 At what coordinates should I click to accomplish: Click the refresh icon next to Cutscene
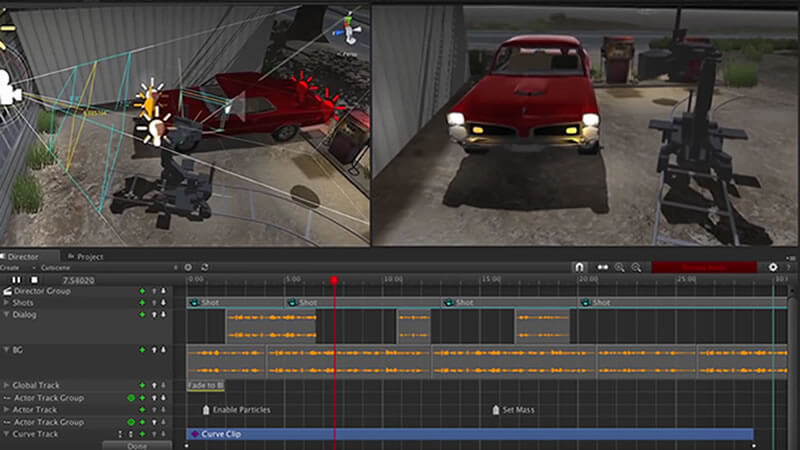205,267
